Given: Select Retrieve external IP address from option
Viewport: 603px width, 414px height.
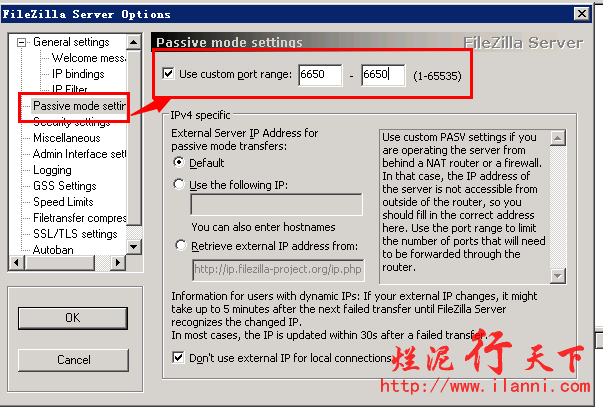Looking at the screenshot, I should click(179, 245).
